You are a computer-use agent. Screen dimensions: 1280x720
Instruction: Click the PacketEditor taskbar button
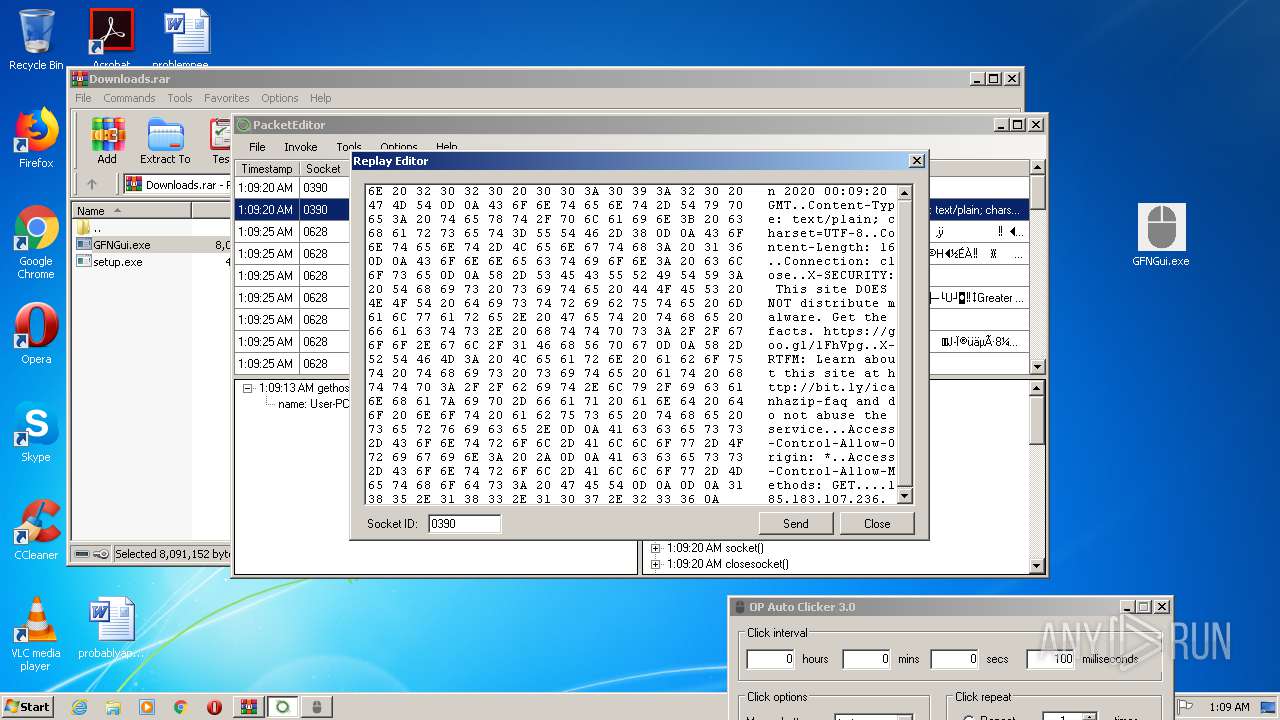(283, 707)
